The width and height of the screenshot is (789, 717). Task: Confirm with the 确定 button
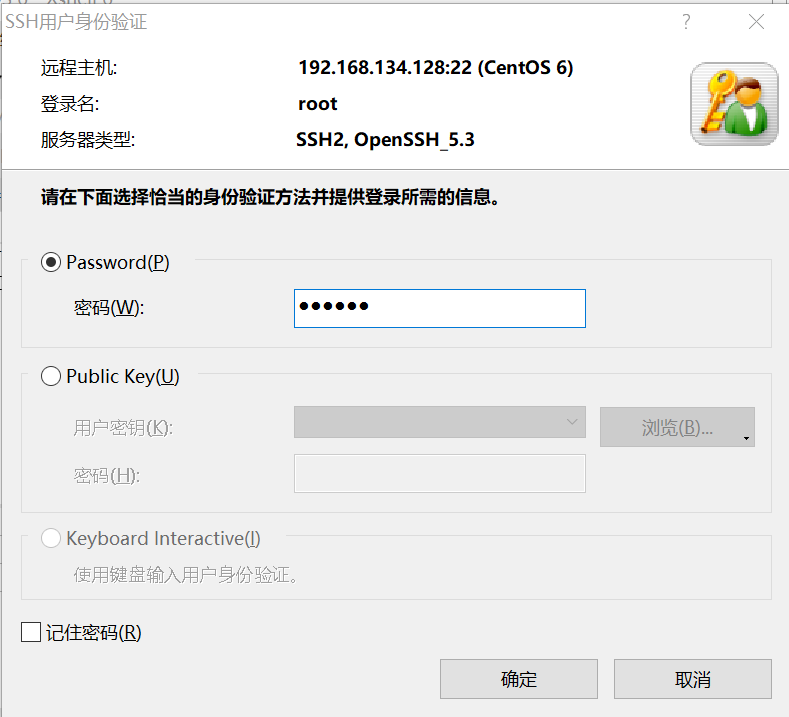tap(519, 679)
